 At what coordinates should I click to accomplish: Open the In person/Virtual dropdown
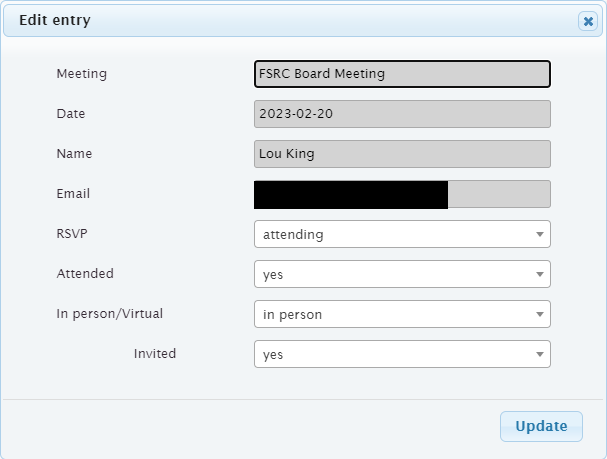pos(402,314)
